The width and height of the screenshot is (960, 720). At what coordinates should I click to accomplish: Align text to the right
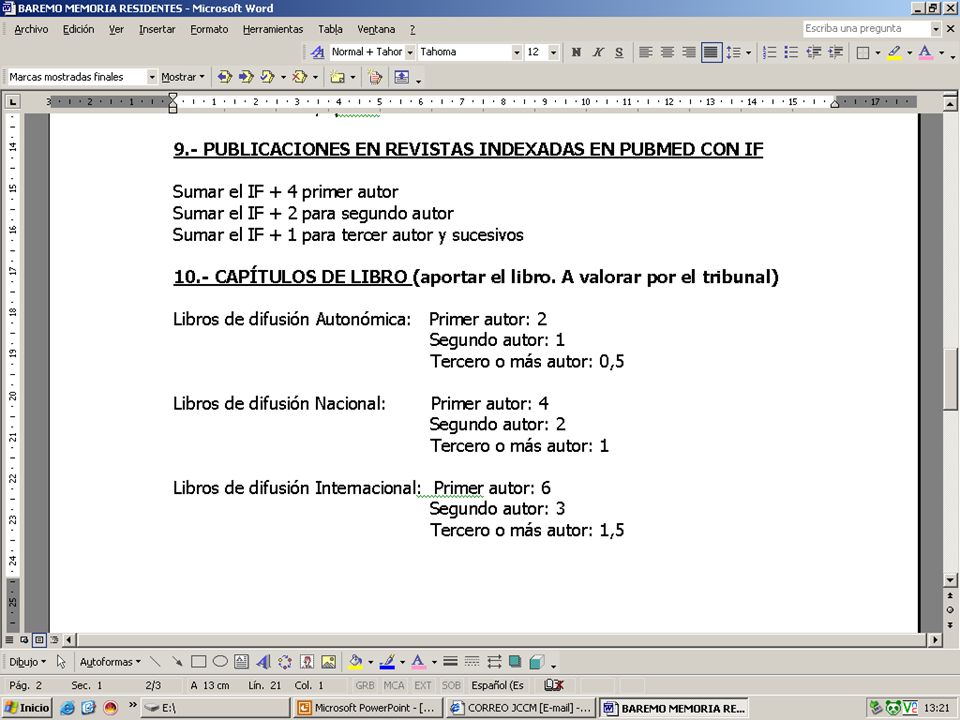(688, 53)
